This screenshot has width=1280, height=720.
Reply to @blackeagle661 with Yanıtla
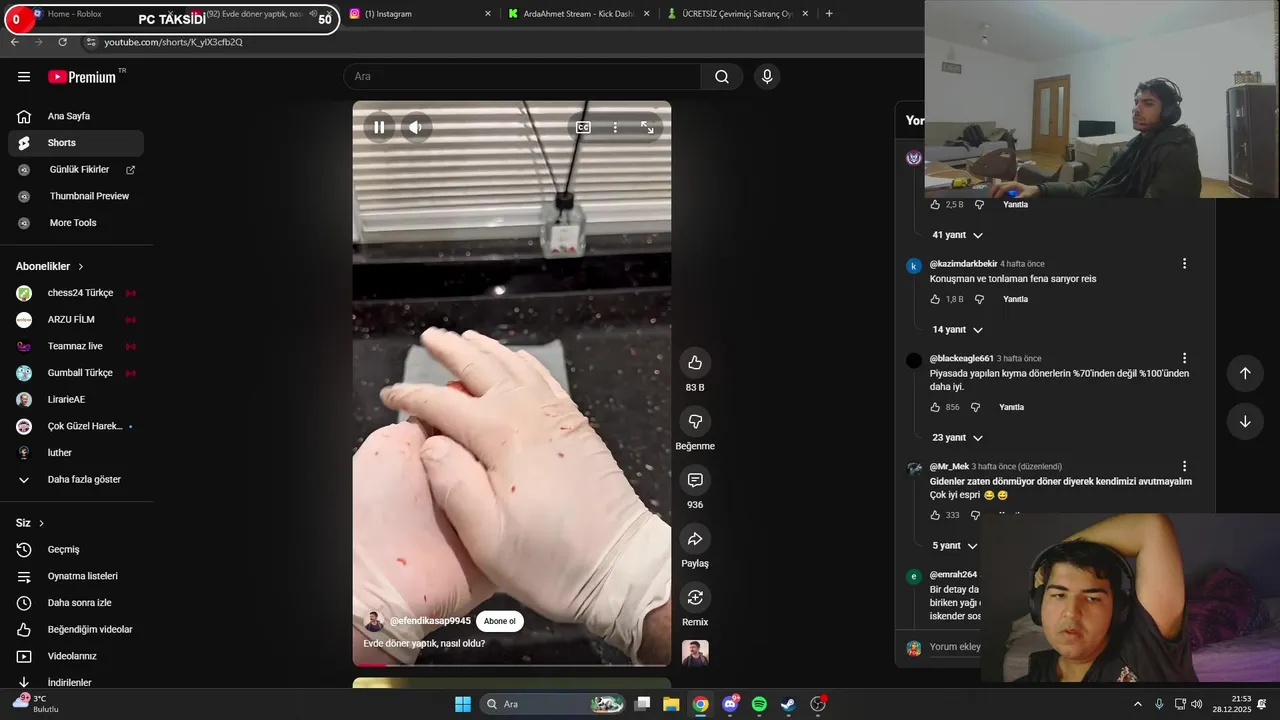pos(1011,407)
